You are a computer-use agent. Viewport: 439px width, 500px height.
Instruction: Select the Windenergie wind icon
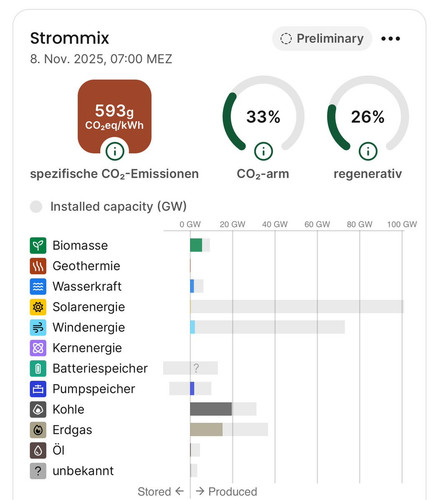tap(38, 328)
